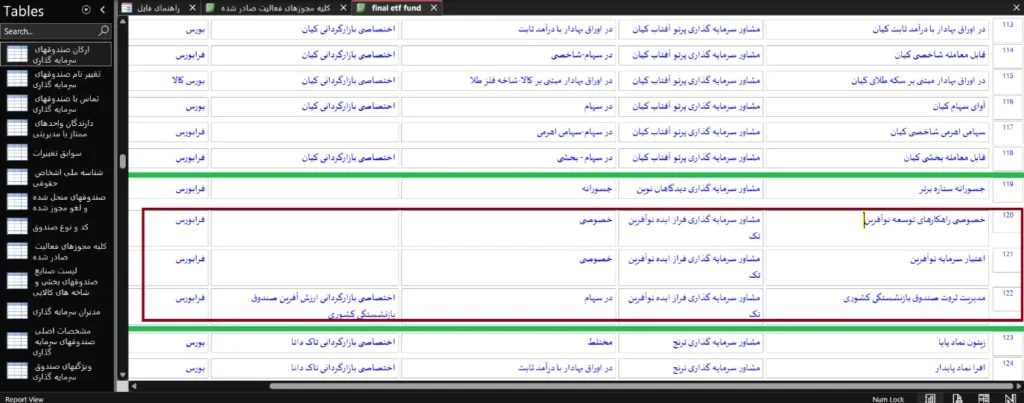This screenshot has height=403, width=1024.
Task: Click the navigation pane vertical scrollbar thumb
Action: [x=121, y=160]
